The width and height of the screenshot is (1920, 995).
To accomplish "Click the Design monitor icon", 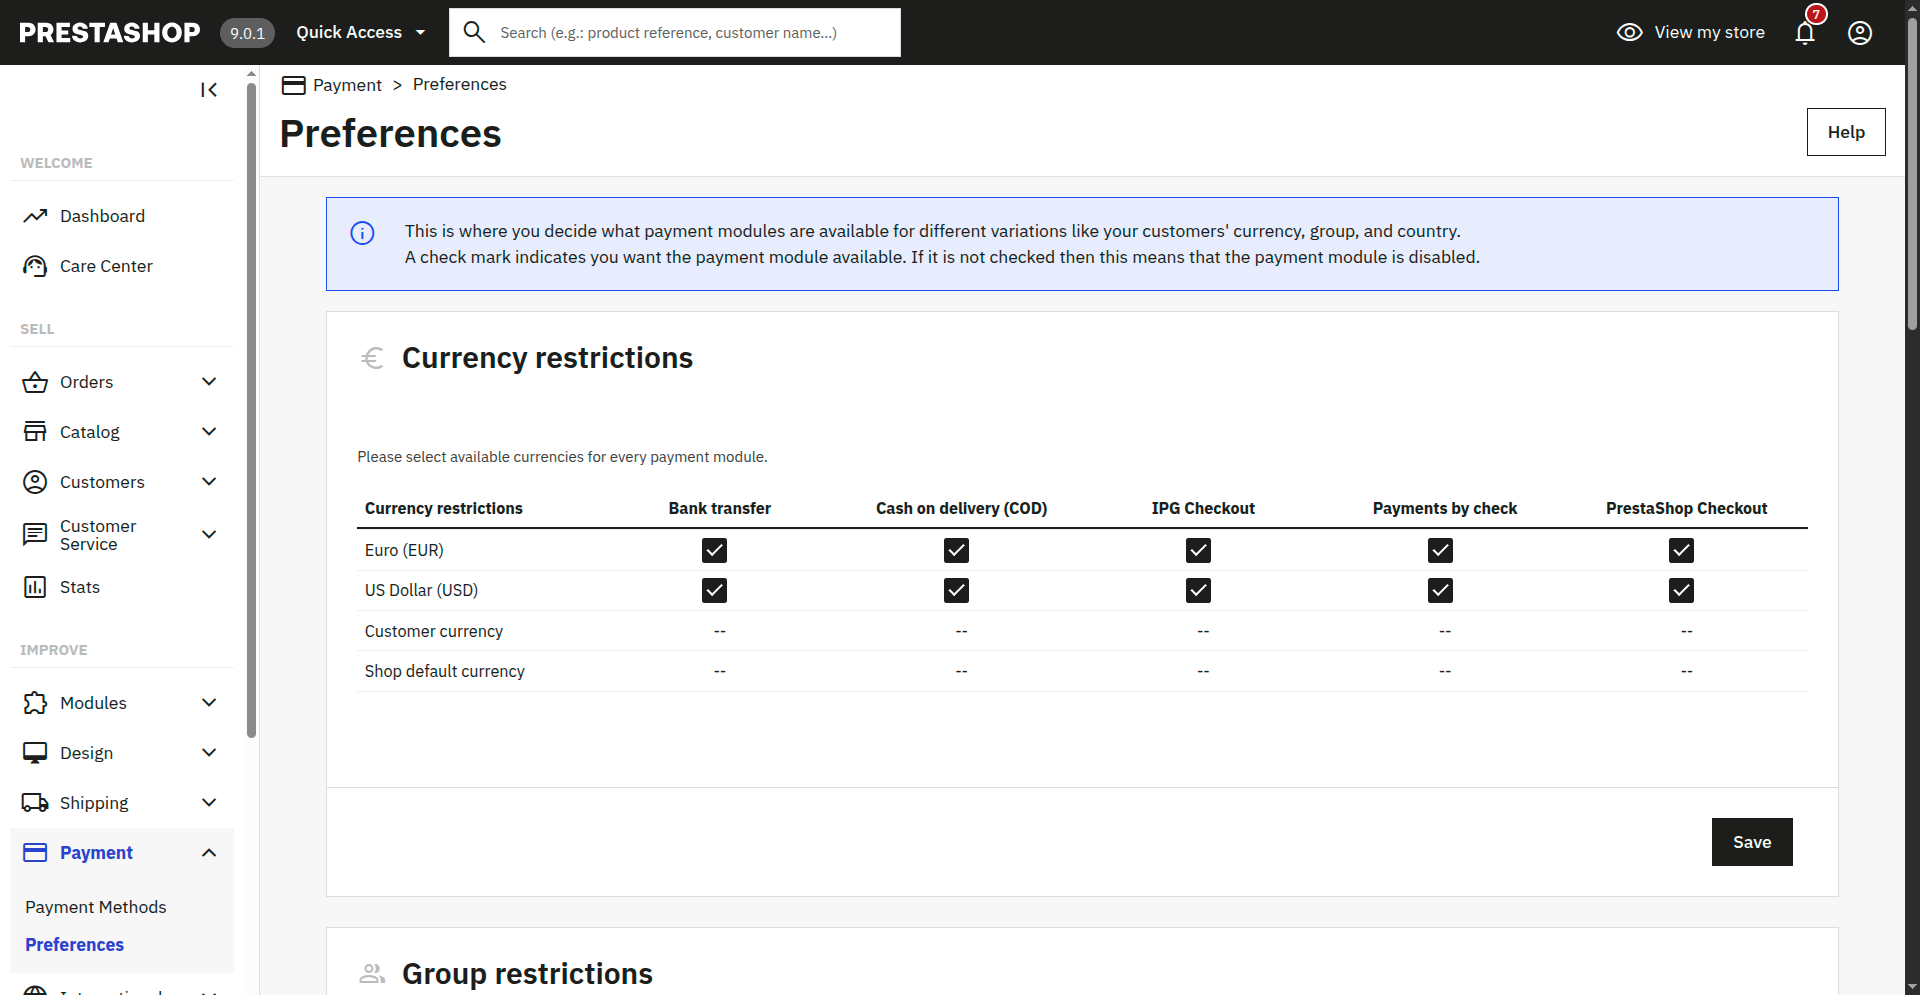I will click(x=35, y=753).
